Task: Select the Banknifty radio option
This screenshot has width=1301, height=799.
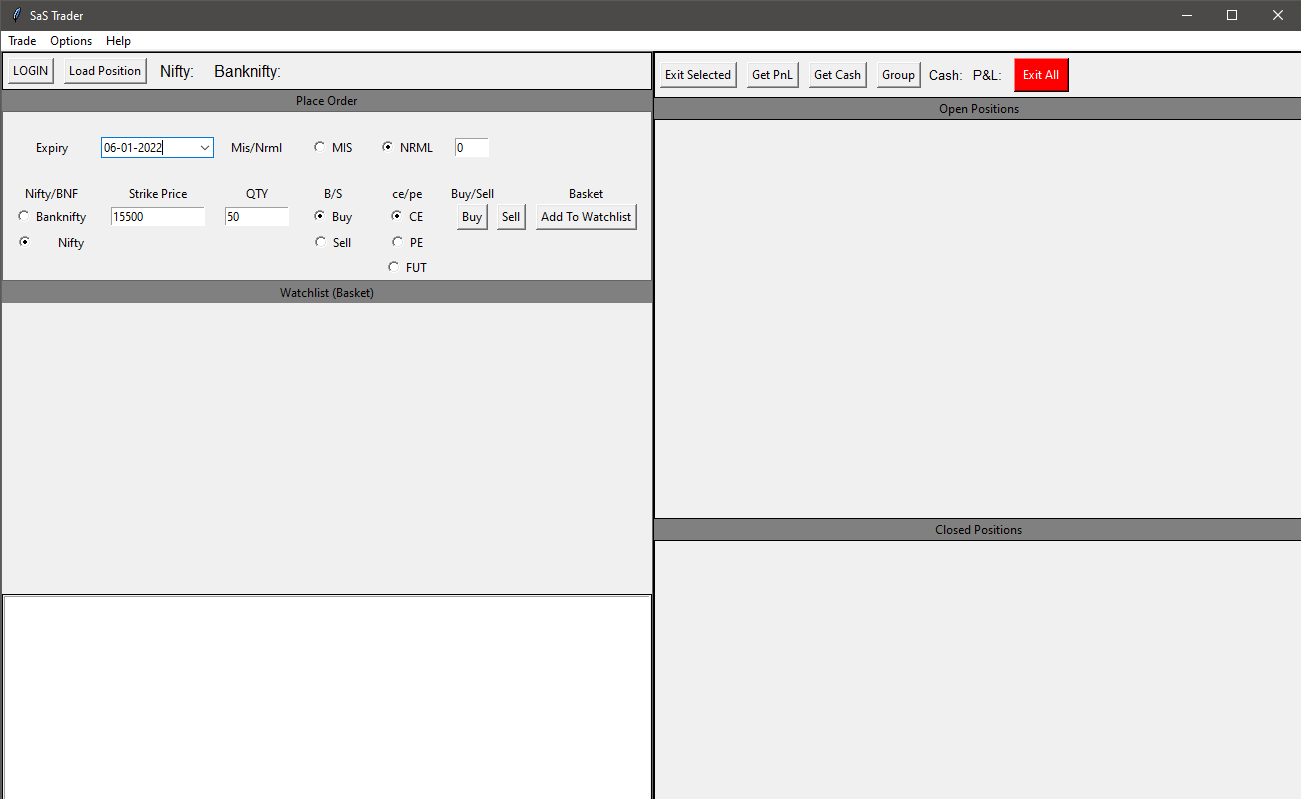Action: click(x=24, y=217)
